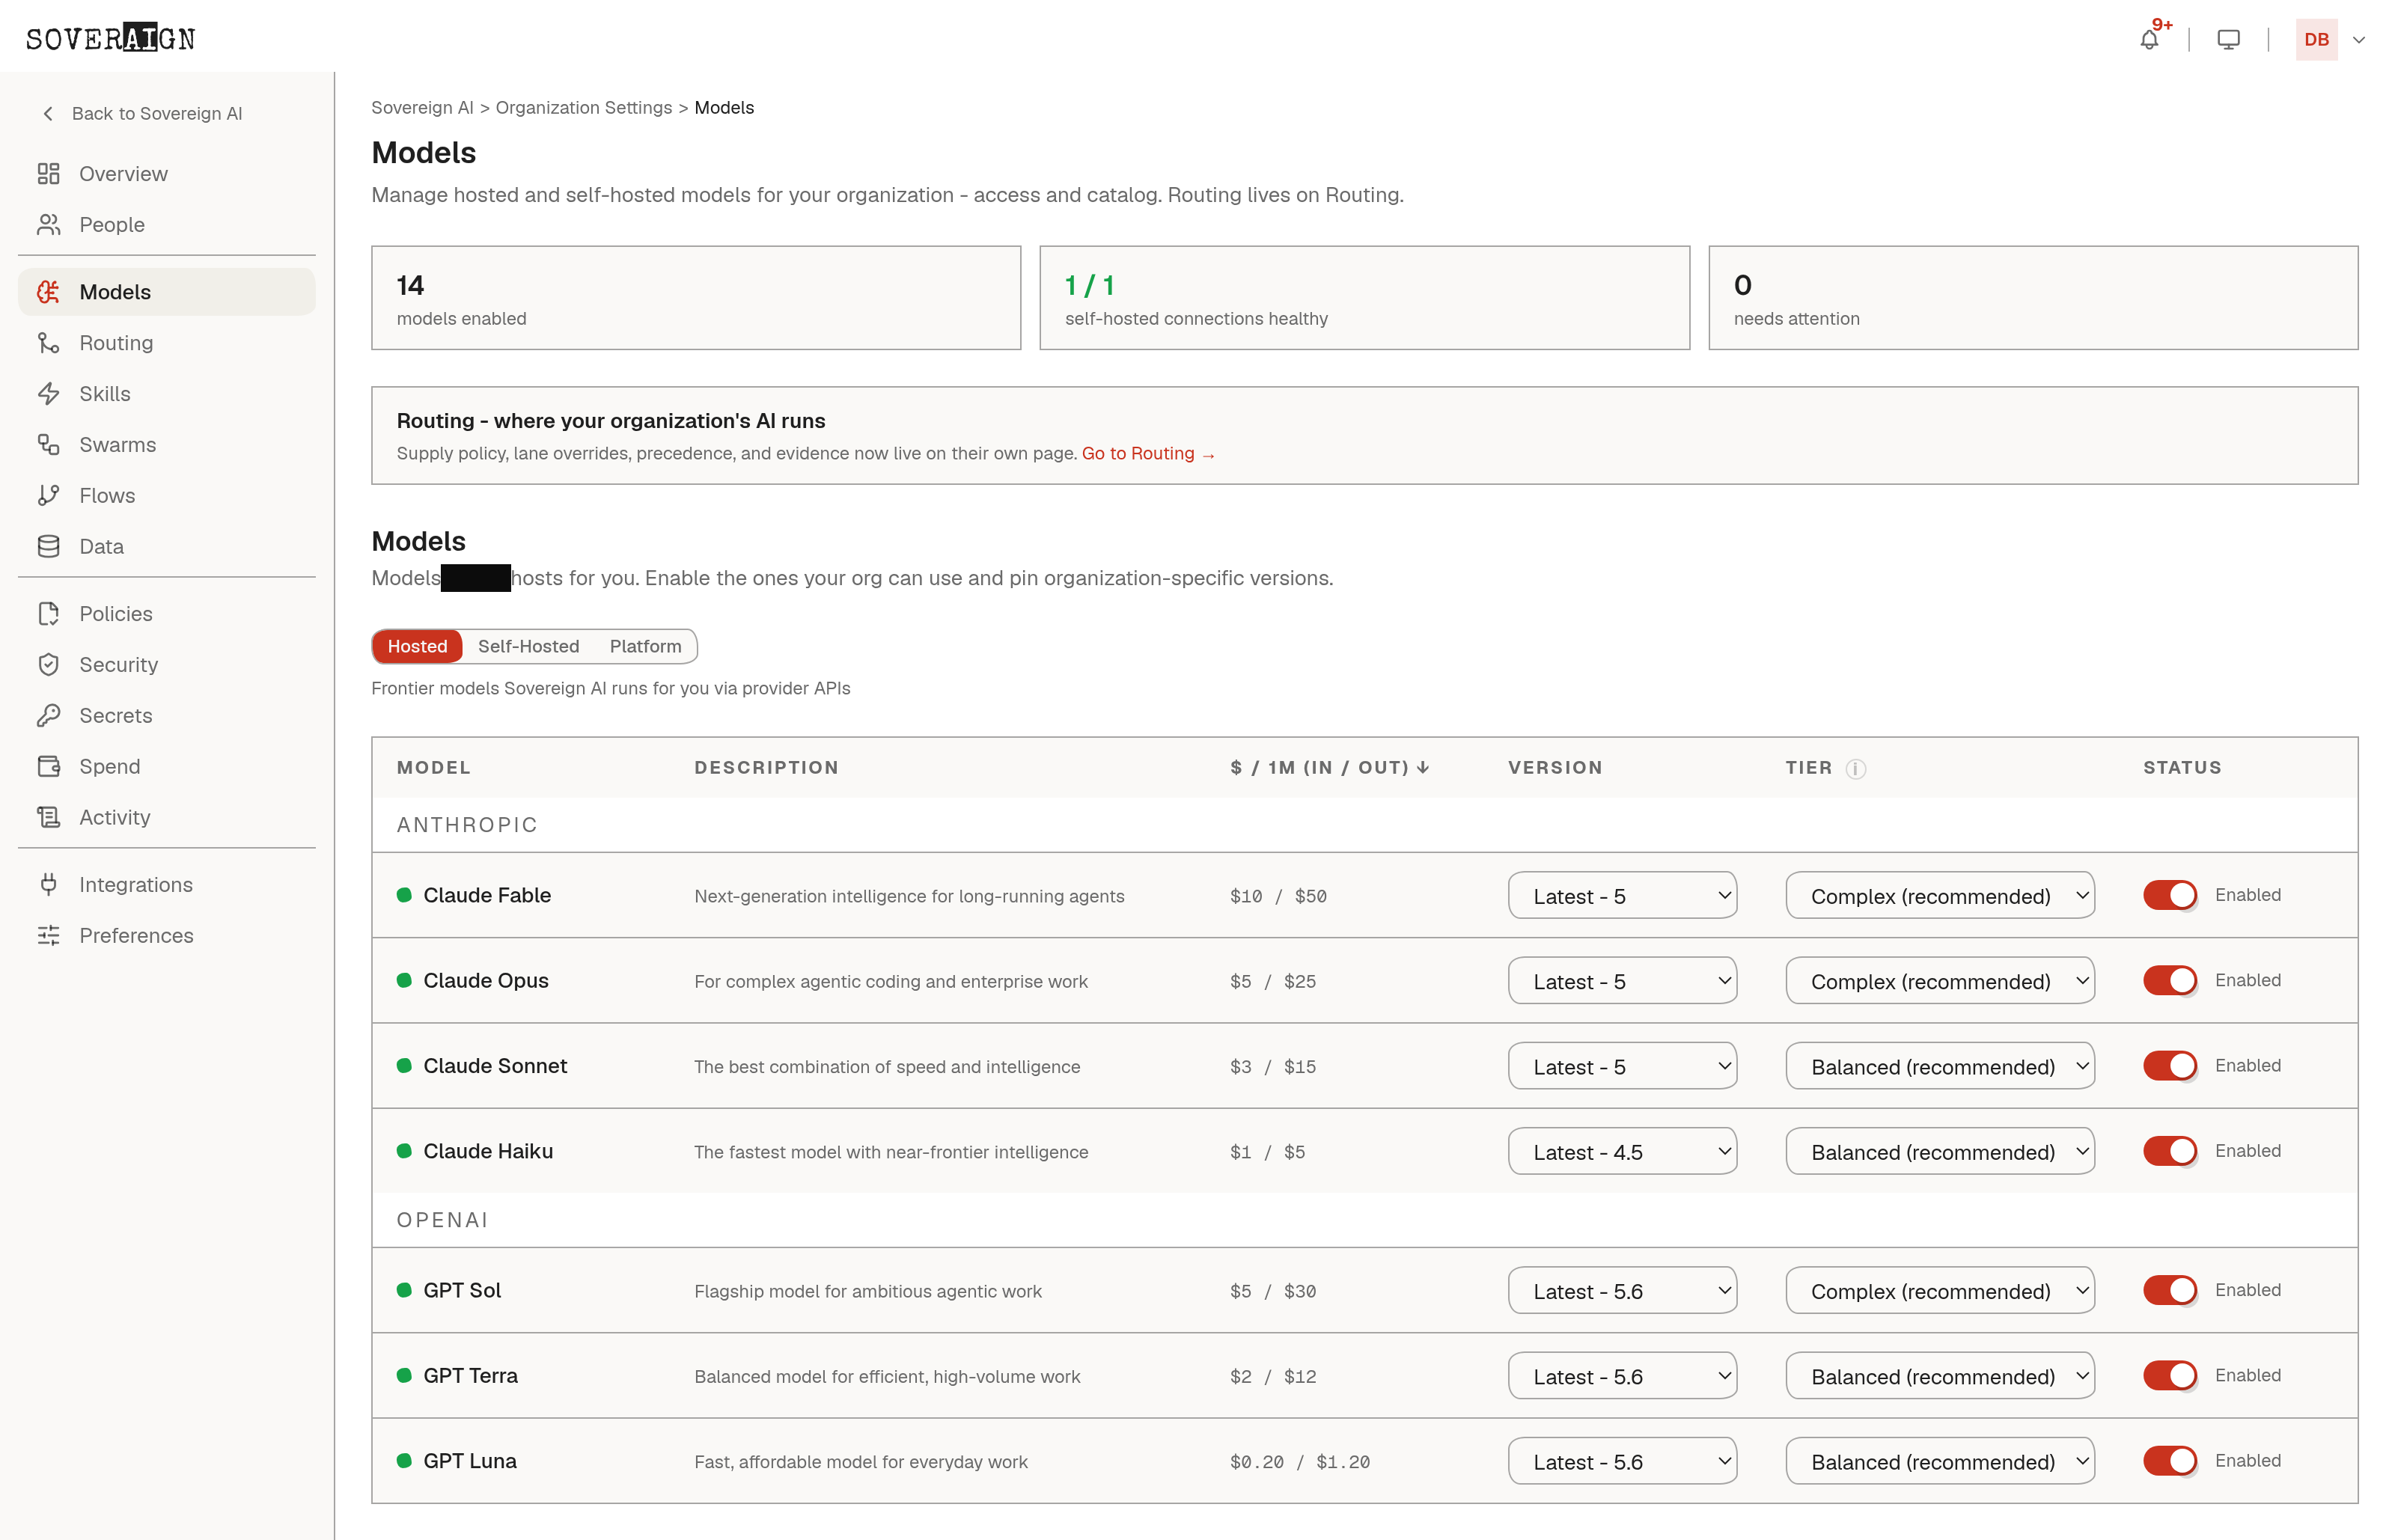Viewport: 2395px width, 1540px height.
Task: Click the Claude Opus model name
Action: 486,980
